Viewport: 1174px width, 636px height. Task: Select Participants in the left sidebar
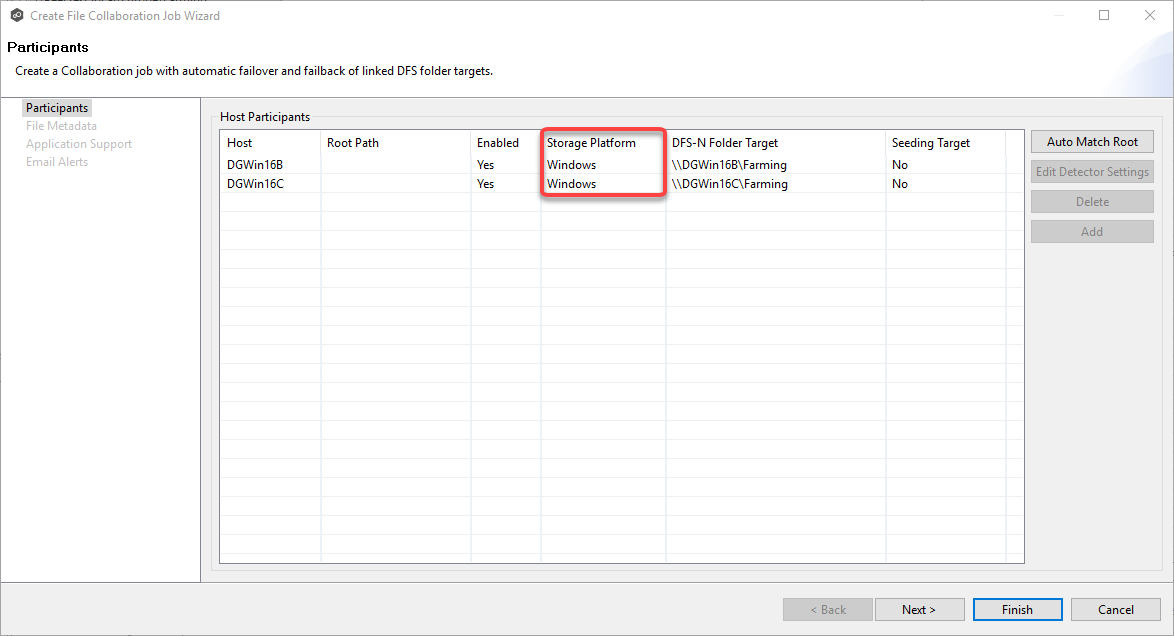coord(56,107)
